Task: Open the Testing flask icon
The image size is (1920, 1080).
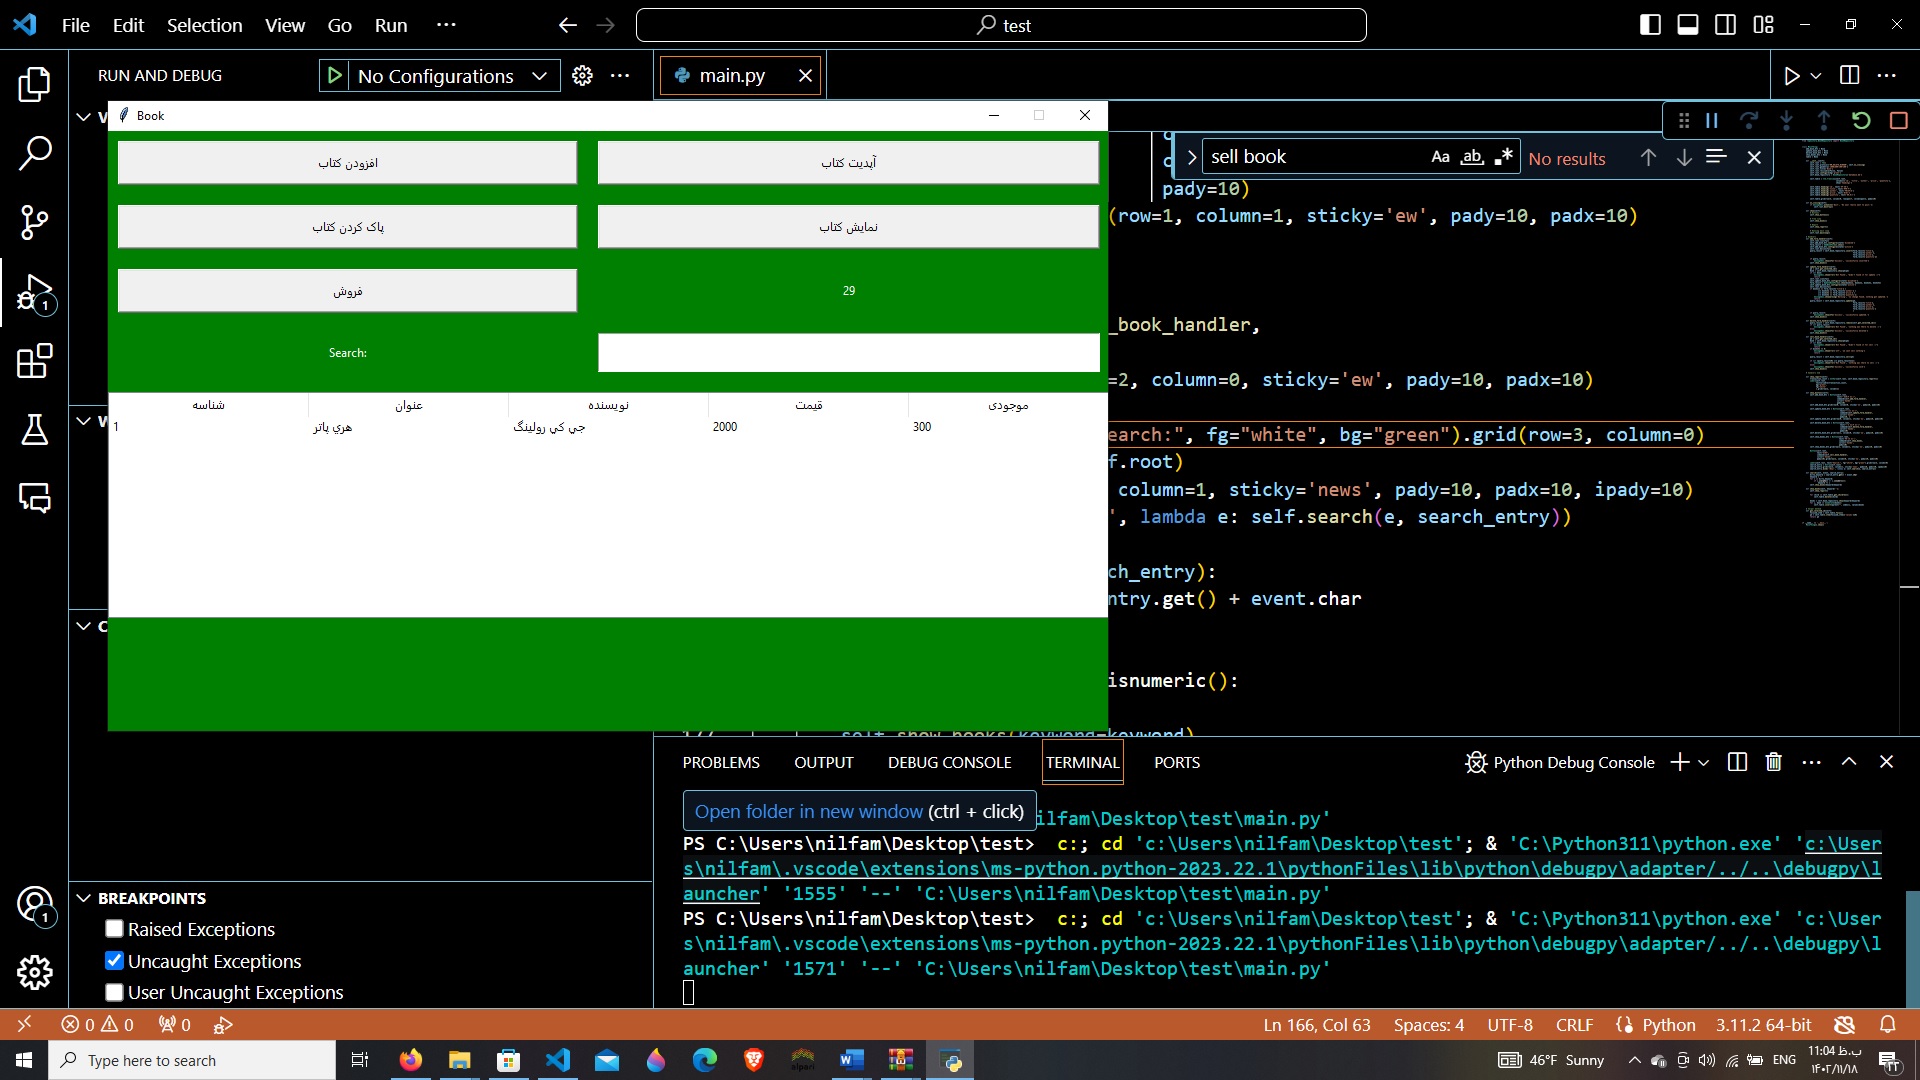Action: click(34, 430)
